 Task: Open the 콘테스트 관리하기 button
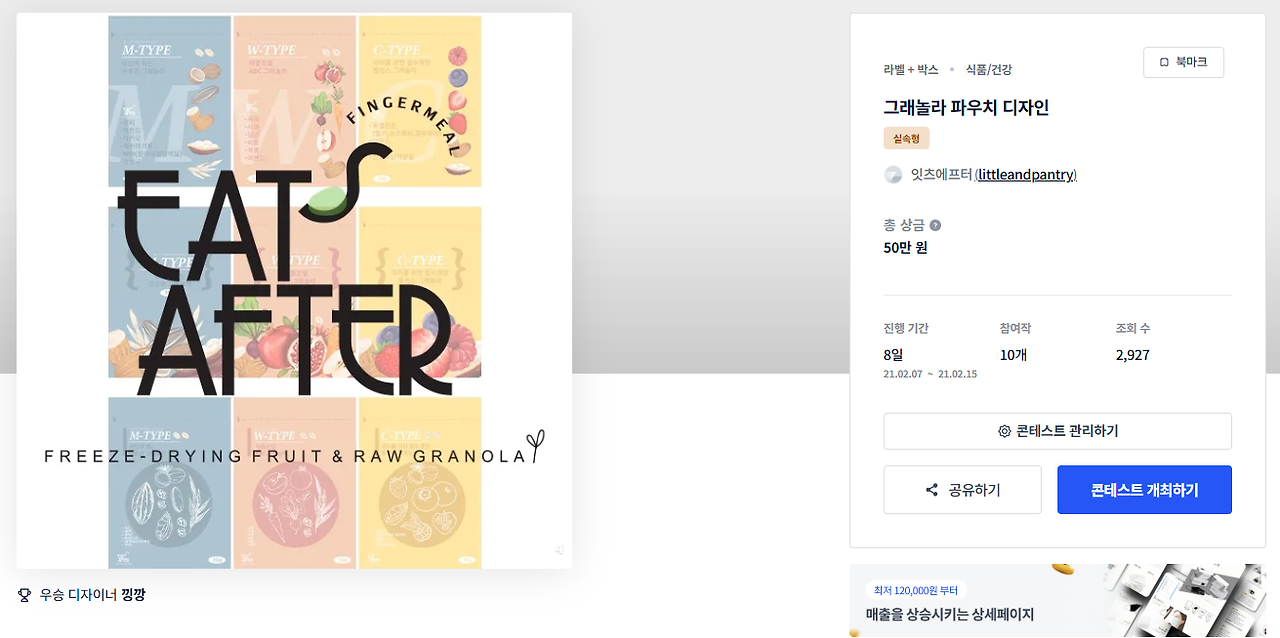tap(1057, 431)
